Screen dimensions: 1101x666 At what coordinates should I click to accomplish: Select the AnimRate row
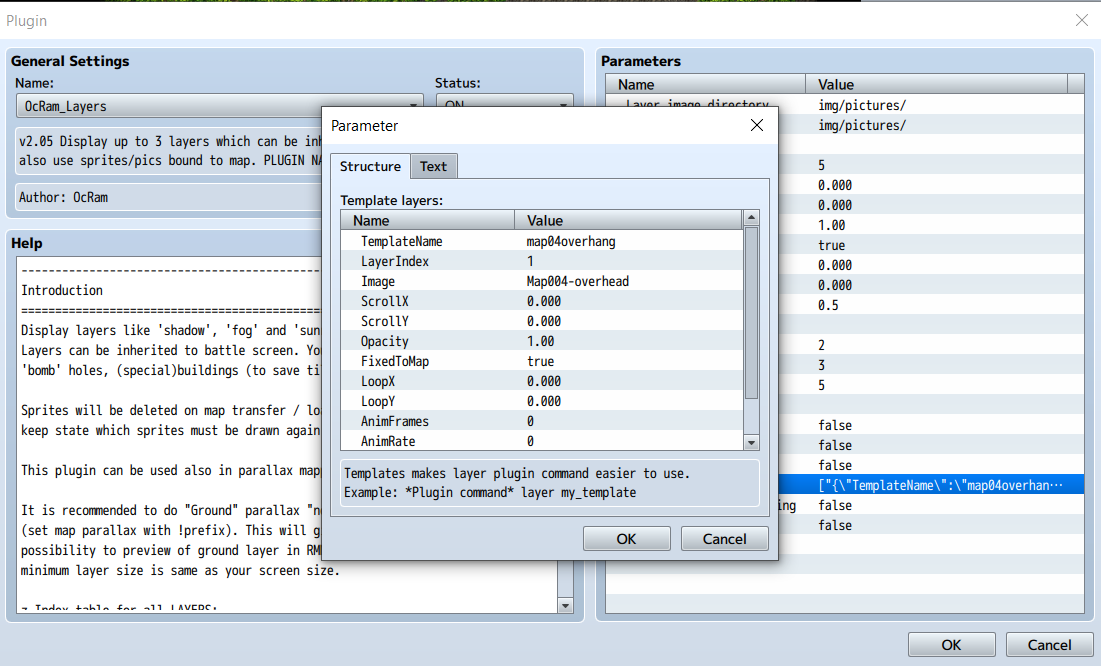click(x=541, y=441)
